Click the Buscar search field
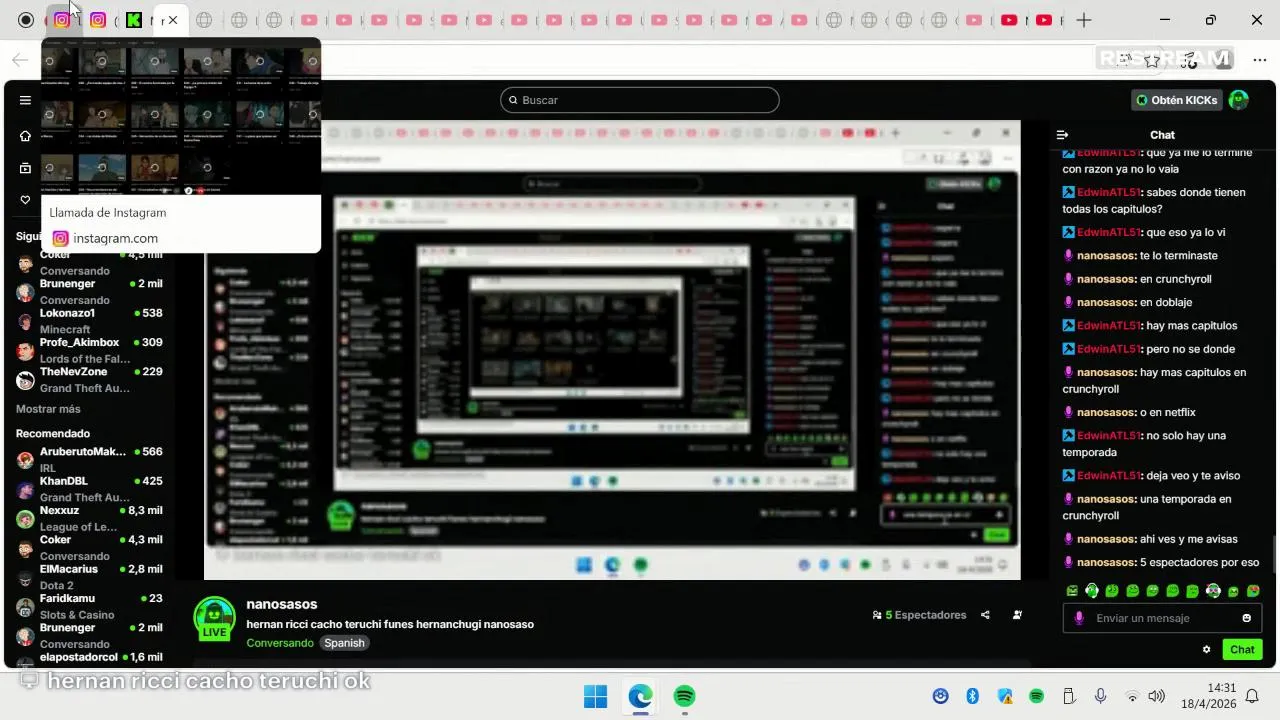Image resolution: width=1280 pixels, height=720 pixels. [x=640, y=100]
